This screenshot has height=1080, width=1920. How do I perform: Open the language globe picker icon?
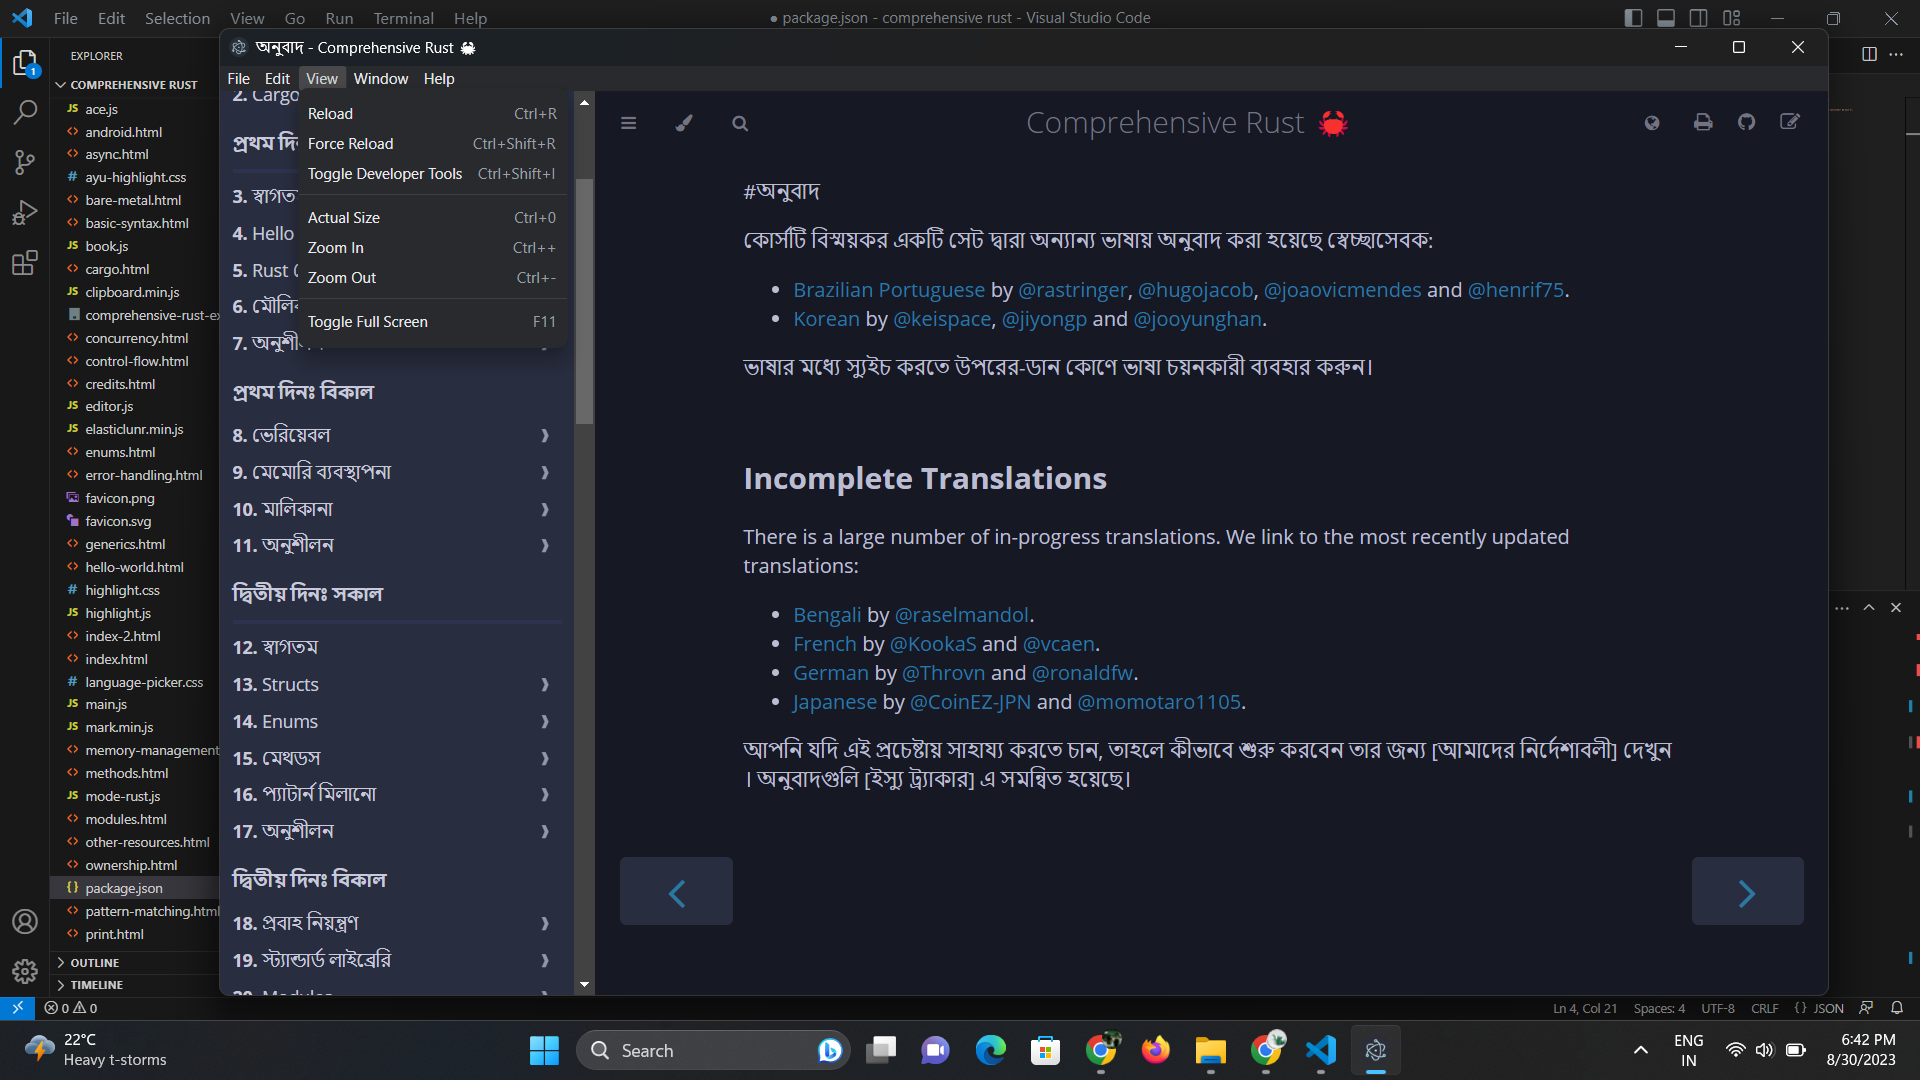[1652, 122]
